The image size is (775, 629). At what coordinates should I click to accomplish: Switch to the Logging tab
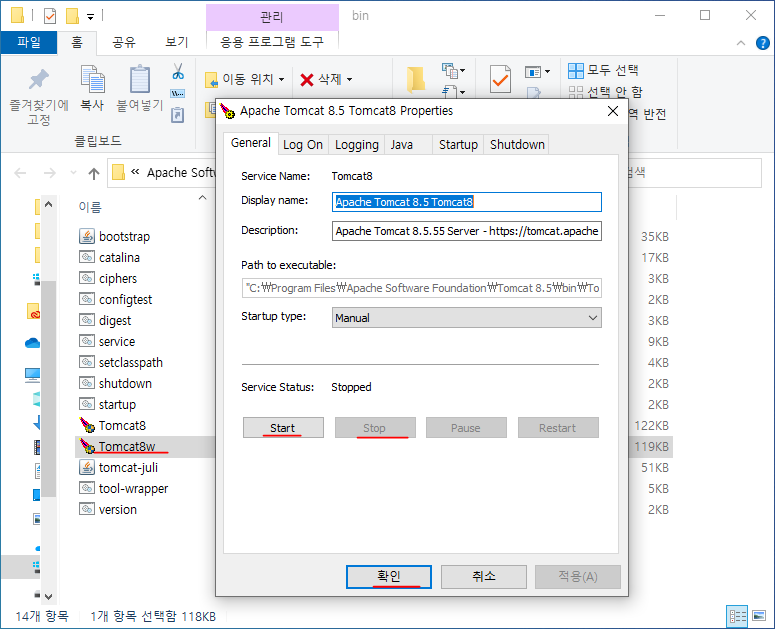(356, 145)
